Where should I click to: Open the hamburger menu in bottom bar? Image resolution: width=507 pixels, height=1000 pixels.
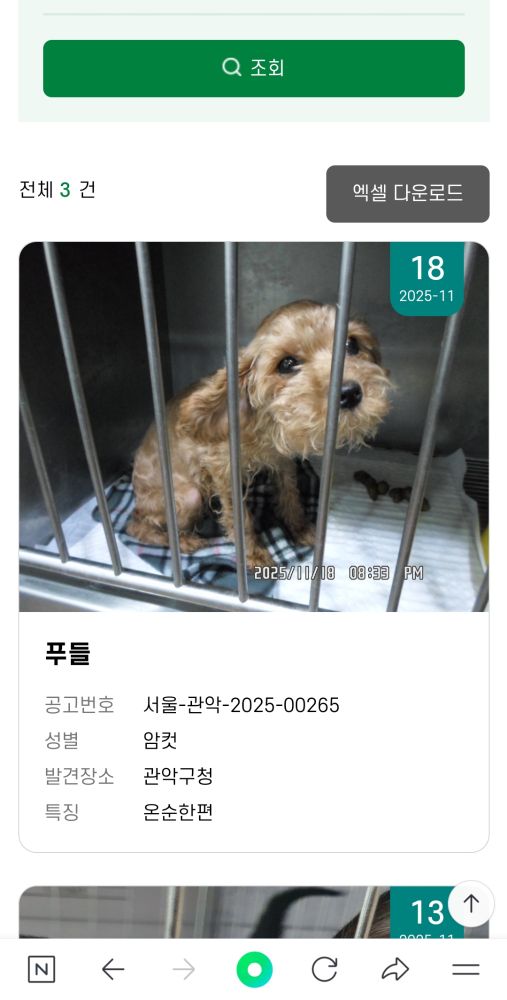[466, 970]
